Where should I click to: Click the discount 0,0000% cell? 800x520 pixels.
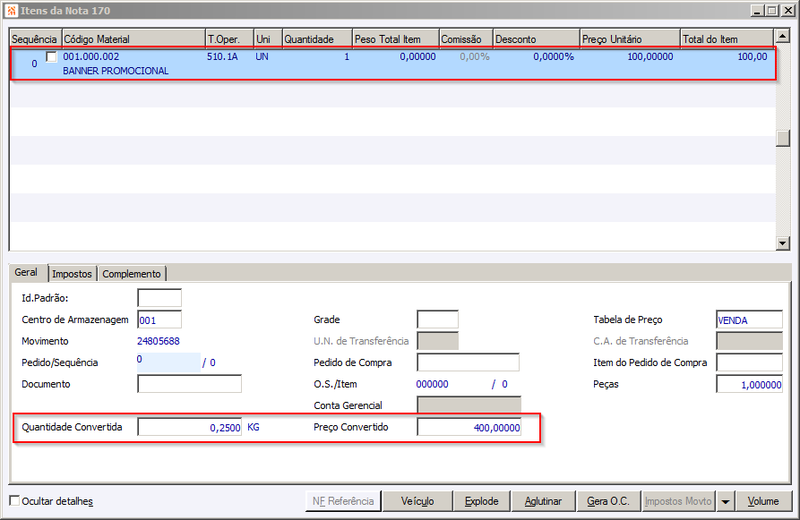pos(554,57)
